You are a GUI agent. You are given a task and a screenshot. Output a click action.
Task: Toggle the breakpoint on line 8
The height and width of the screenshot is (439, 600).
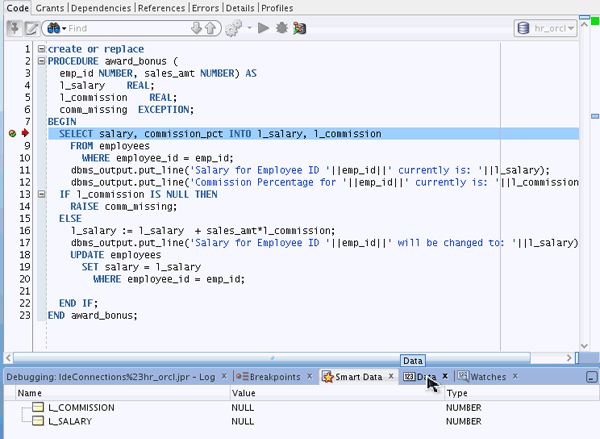pos(13,133)
